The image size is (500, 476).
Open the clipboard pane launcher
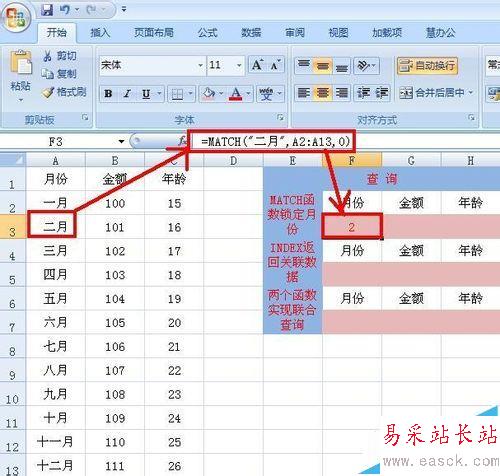(85, 117)
